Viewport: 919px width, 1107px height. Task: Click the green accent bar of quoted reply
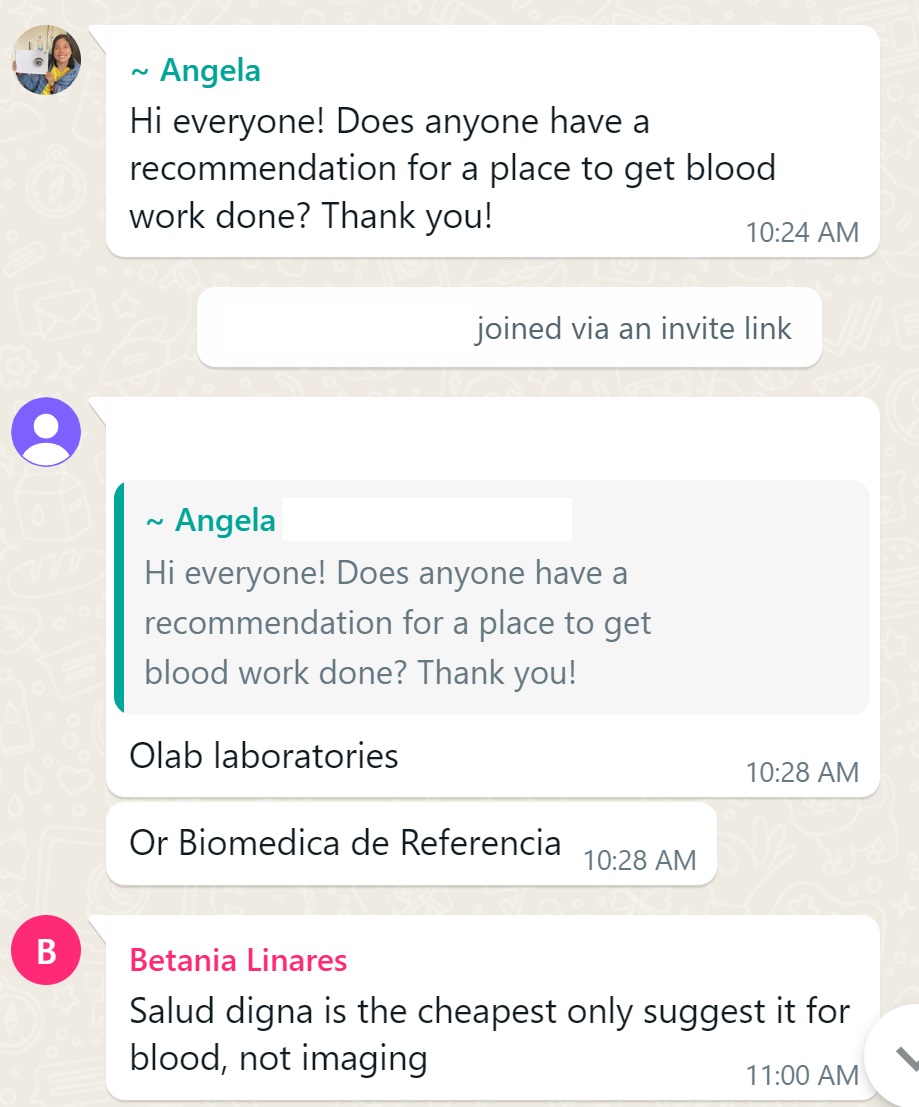click(x=120, y=597)
